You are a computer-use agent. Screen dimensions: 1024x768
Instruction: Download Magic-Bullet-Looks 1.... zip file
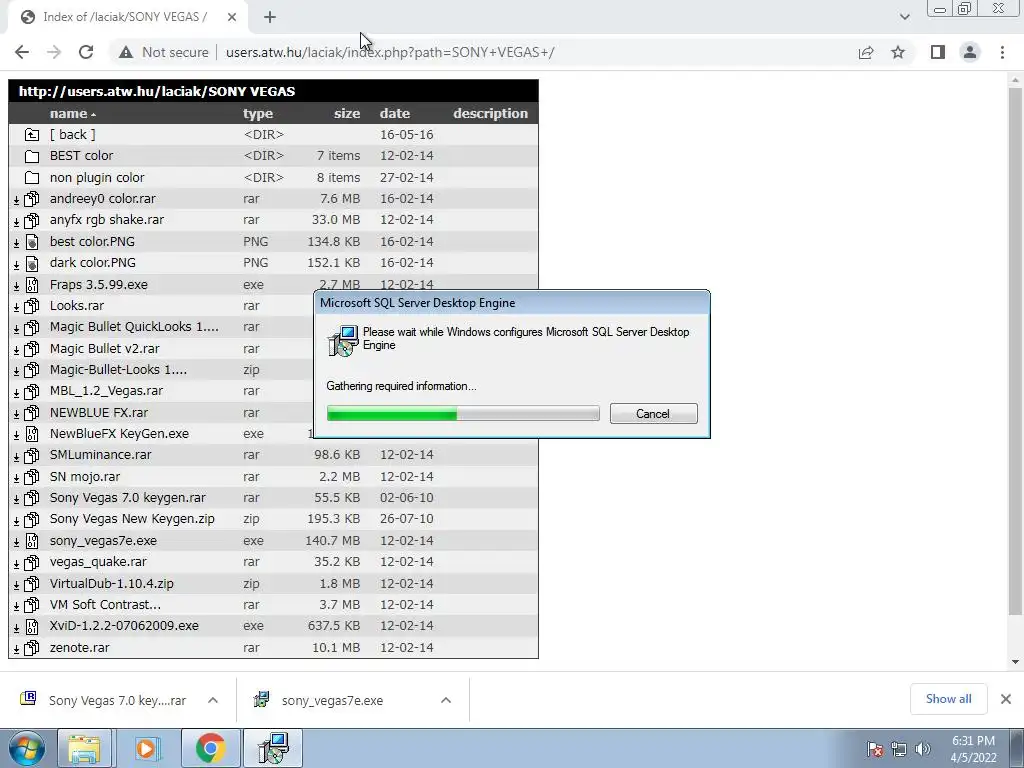(118, 370)
